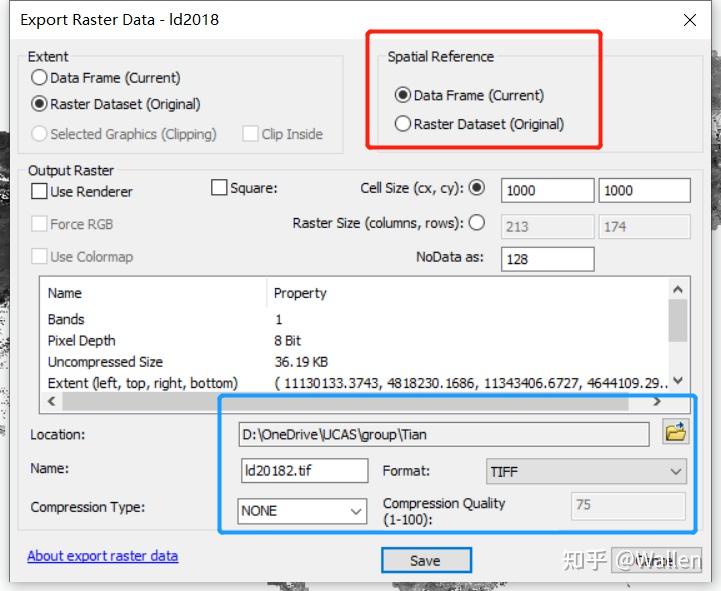Select Extent Data Frame (Current) radio button
The width and height of the screenshot is (721, 591).
coord(39,77)
